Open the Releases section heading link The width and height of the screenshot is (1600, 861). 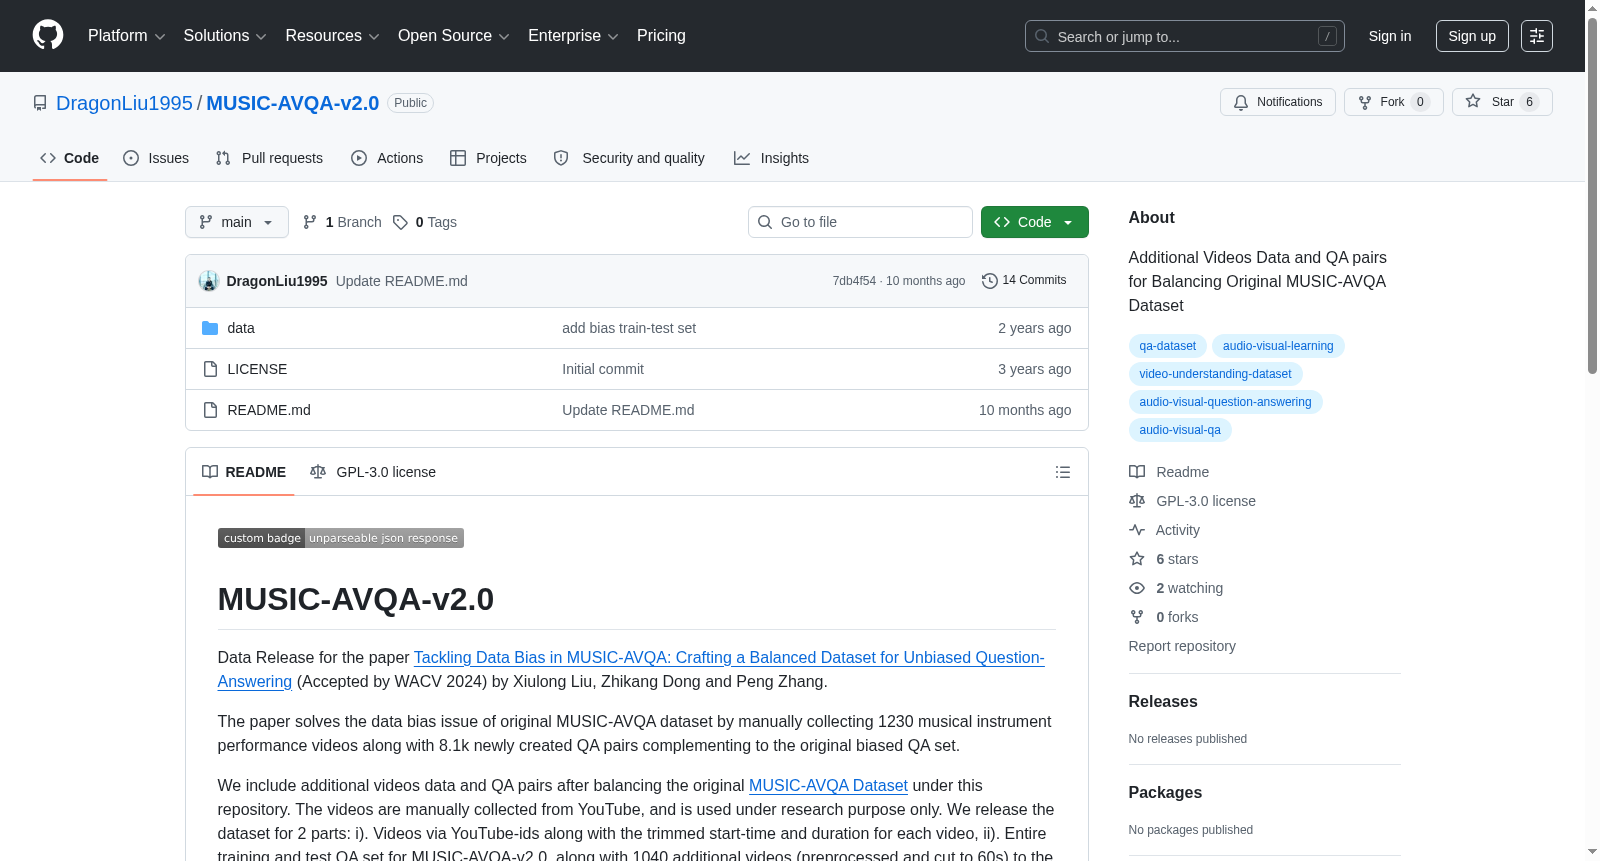point(1163,702)
